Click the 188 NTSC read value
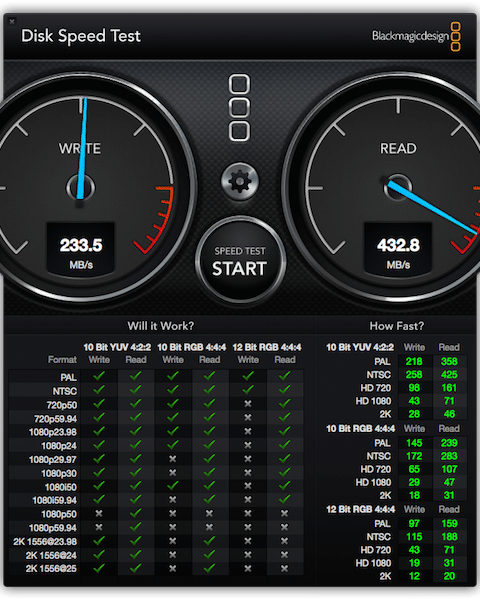 click(x=449, y=537)
